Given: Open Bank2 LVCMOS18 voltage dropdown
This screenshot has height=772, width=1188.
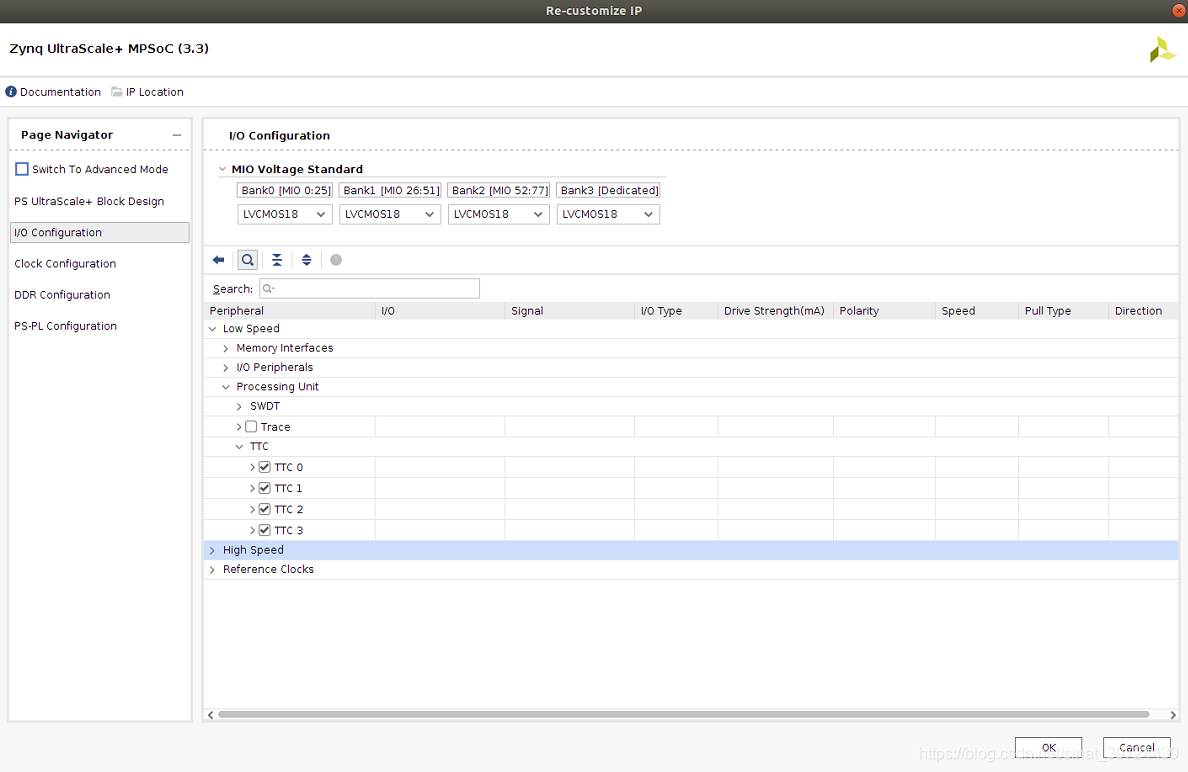Looking at the screenshot, I should coord(498,214).
